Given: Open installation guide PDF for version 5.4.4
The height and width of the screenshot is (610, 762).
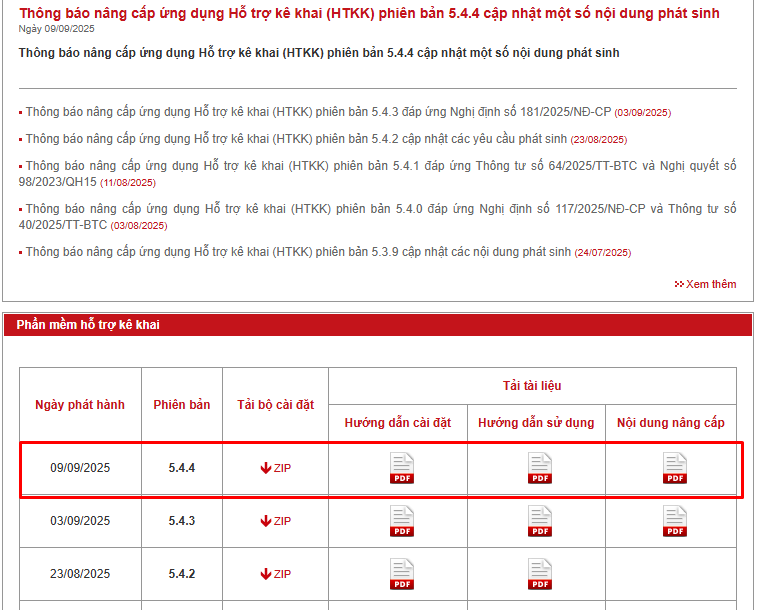Looking at the screenshot, I should [402, 468].
